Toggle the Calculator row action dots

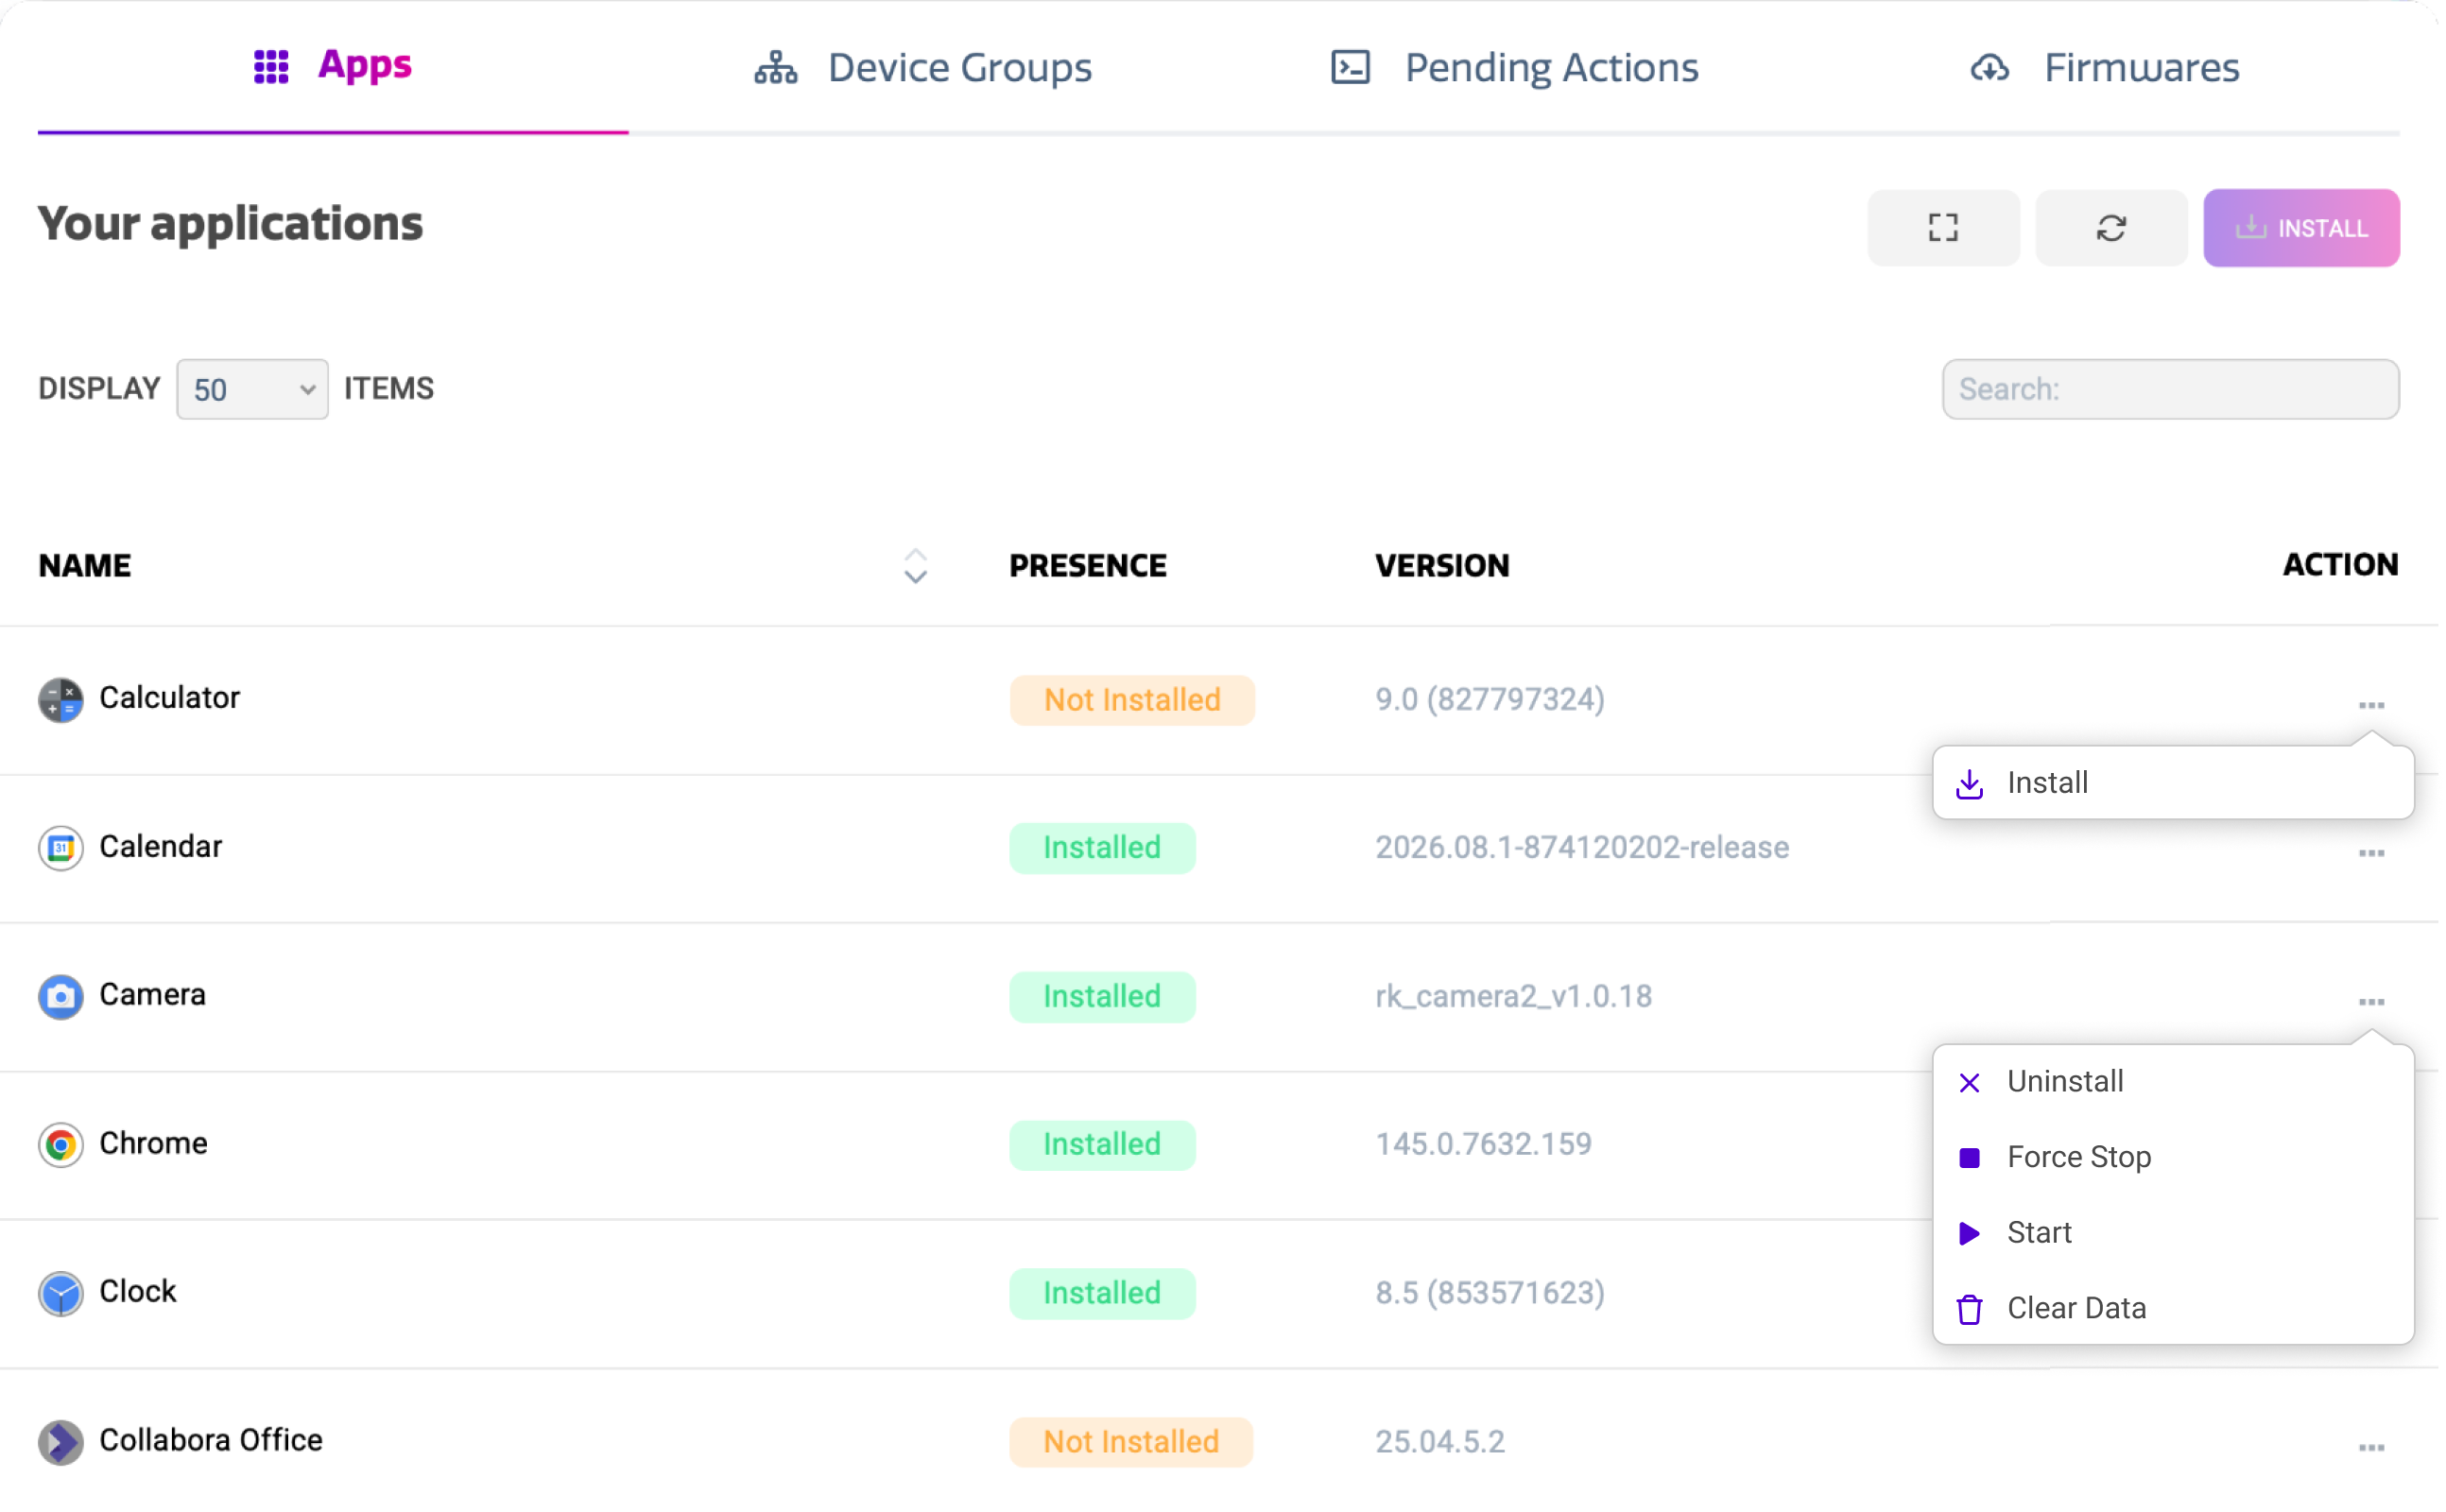click(2371, 705)
